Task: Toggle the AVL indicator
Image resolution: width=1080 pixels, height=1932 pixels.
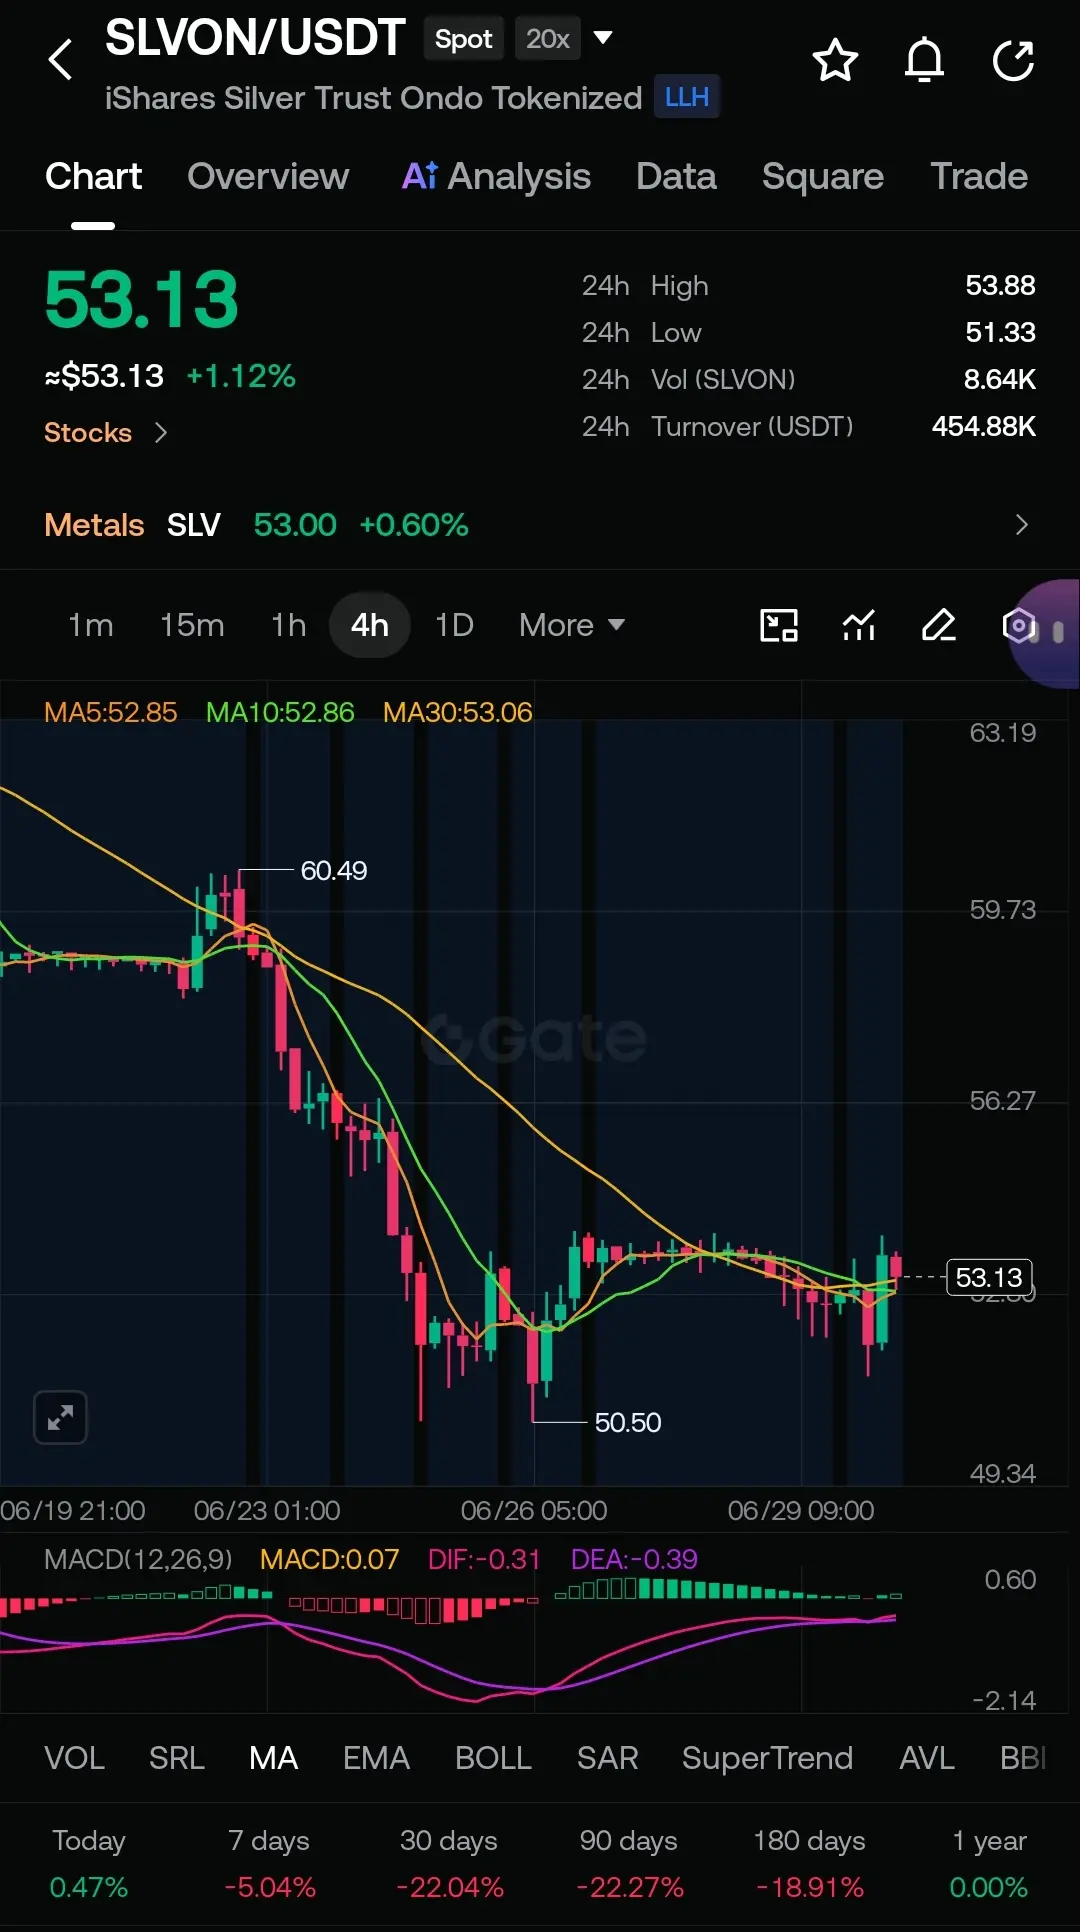Action: 927,1758
